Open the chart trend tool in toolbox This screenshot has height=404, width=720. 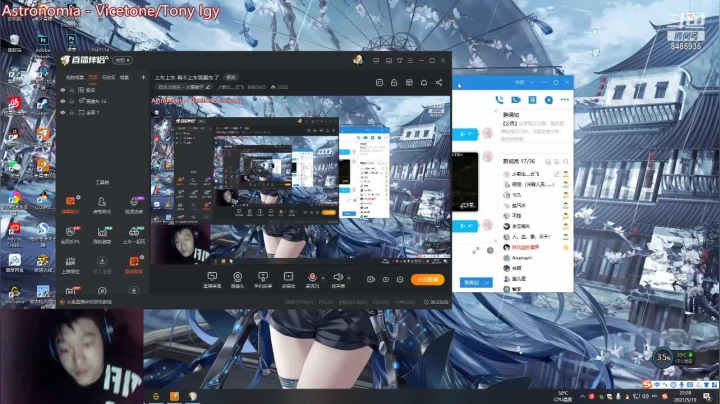102,235
